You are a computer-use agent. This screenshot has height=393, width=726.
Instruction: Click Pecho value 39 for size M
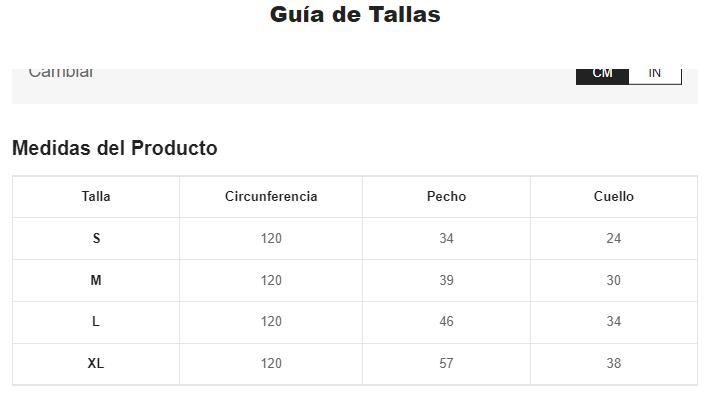(446, 281)
